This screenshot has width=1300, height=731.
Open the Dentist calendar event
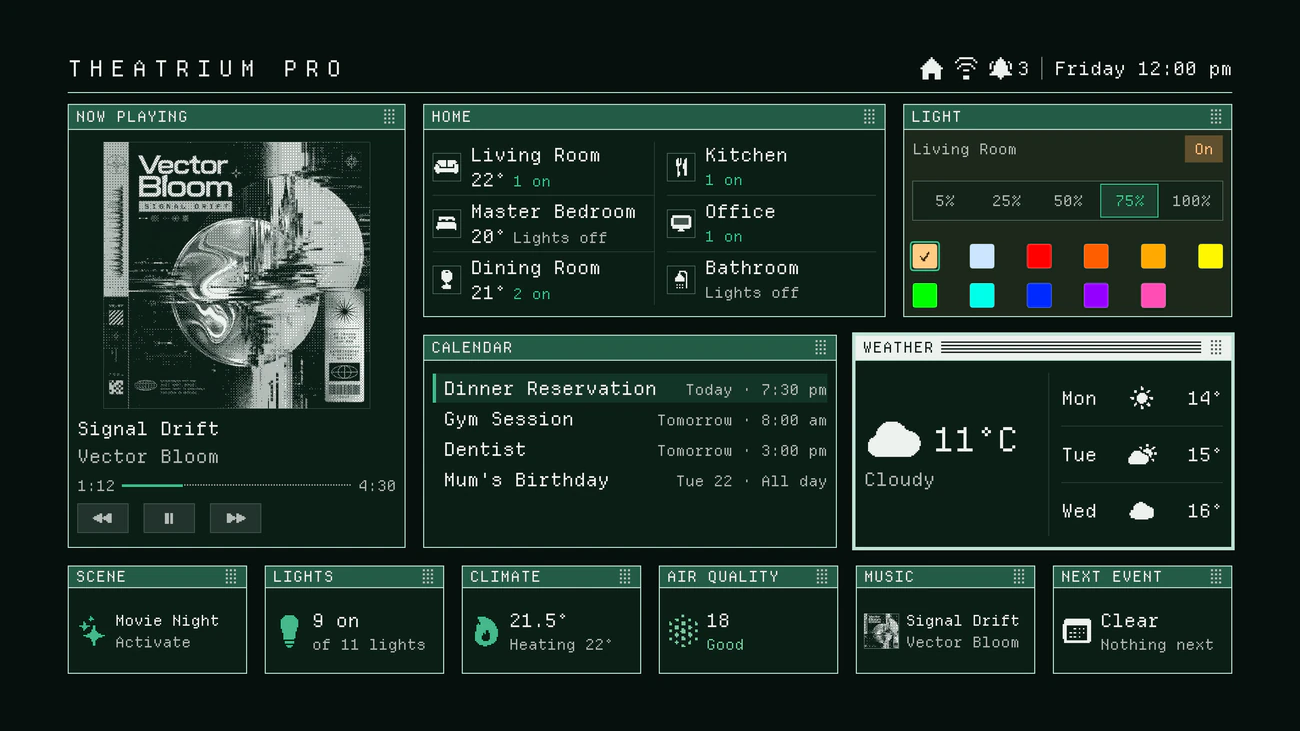click(630, 450)
